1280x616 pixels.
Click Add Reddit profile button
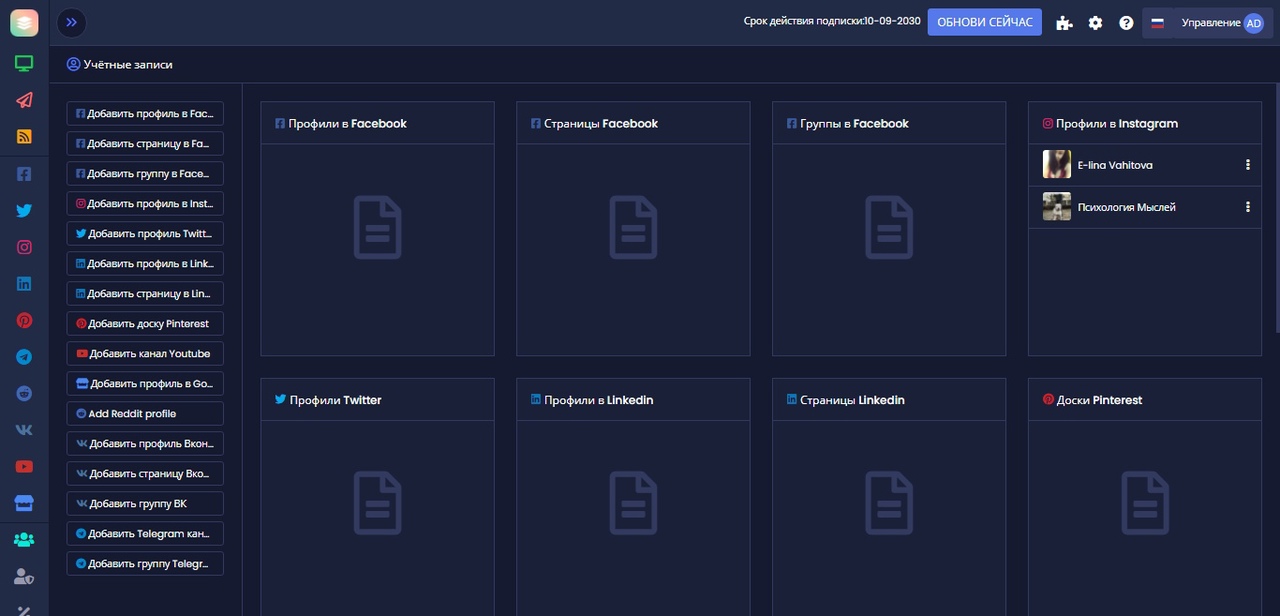tap(145, 414)
